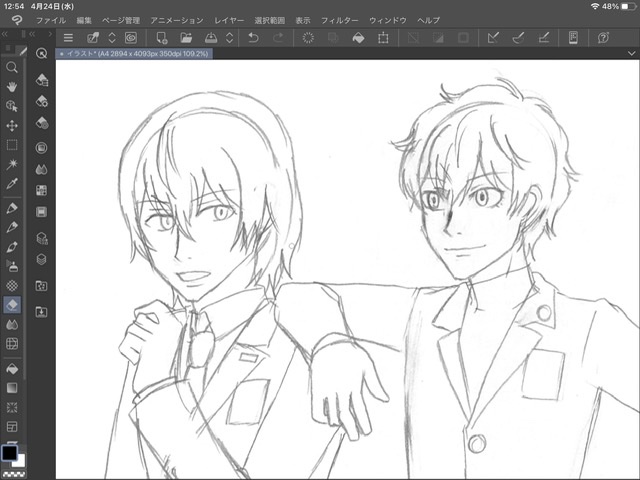Save the illustration
Screen dimensions: 640x480
point(211,38)
